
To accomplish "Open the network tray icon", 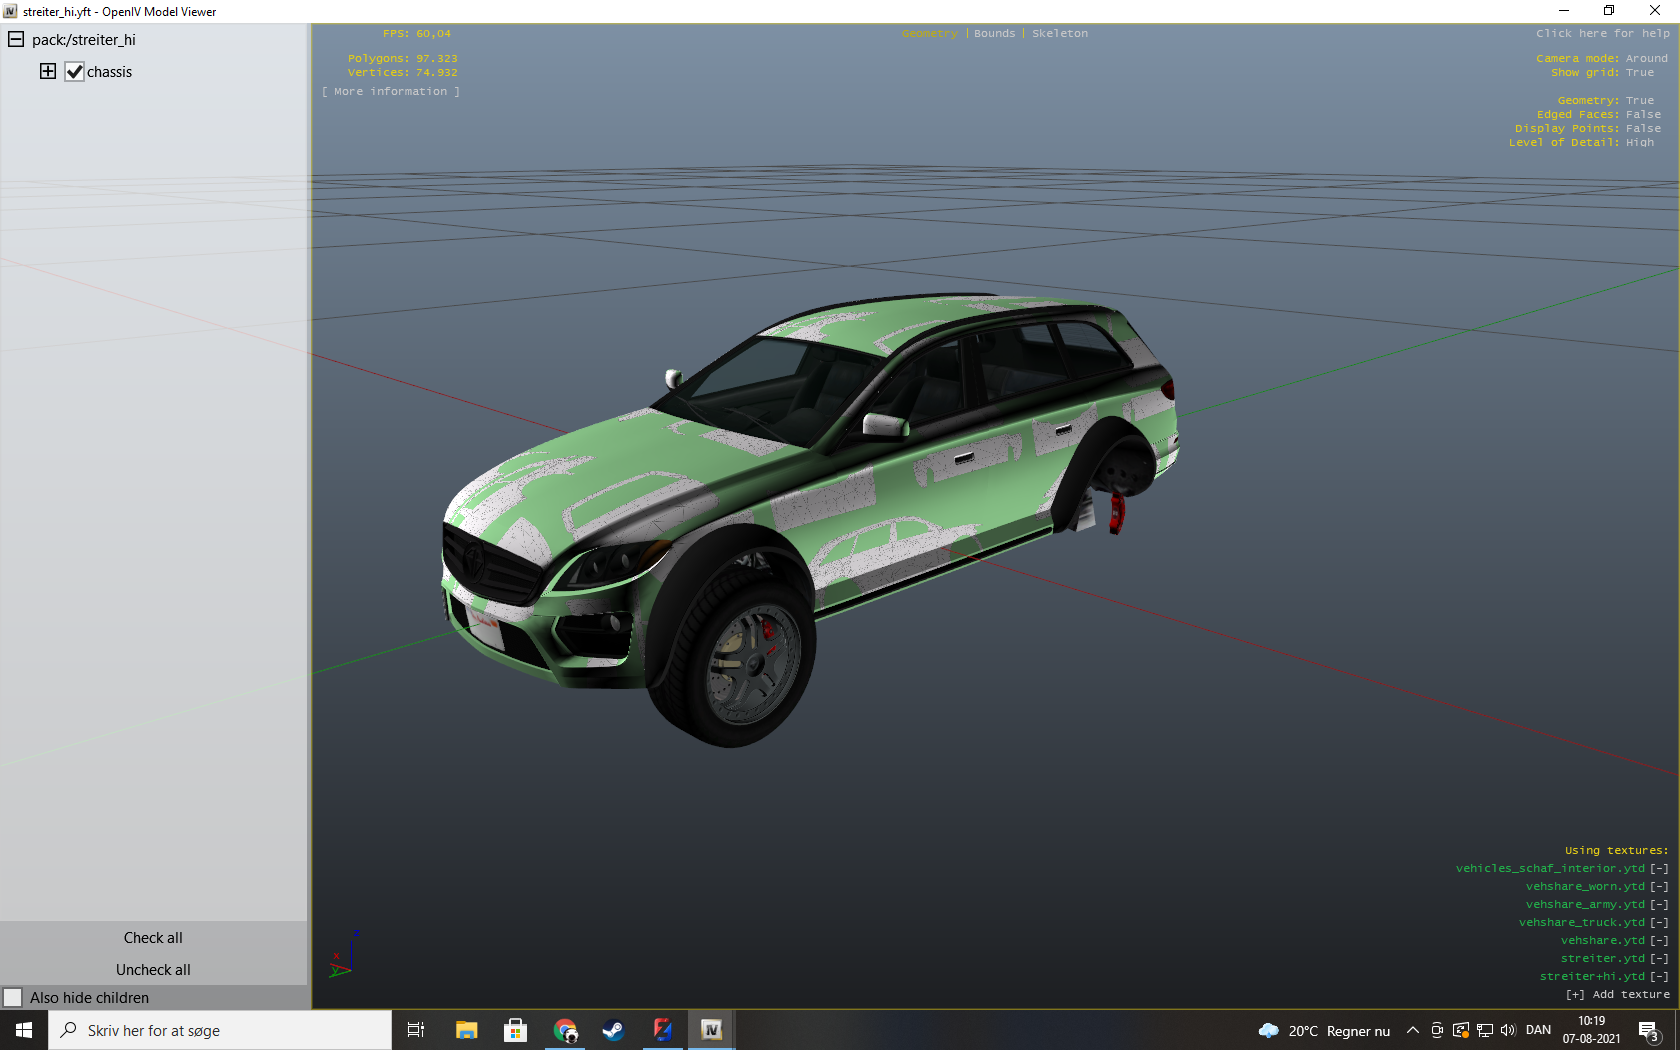I will click(1485, 1030).
